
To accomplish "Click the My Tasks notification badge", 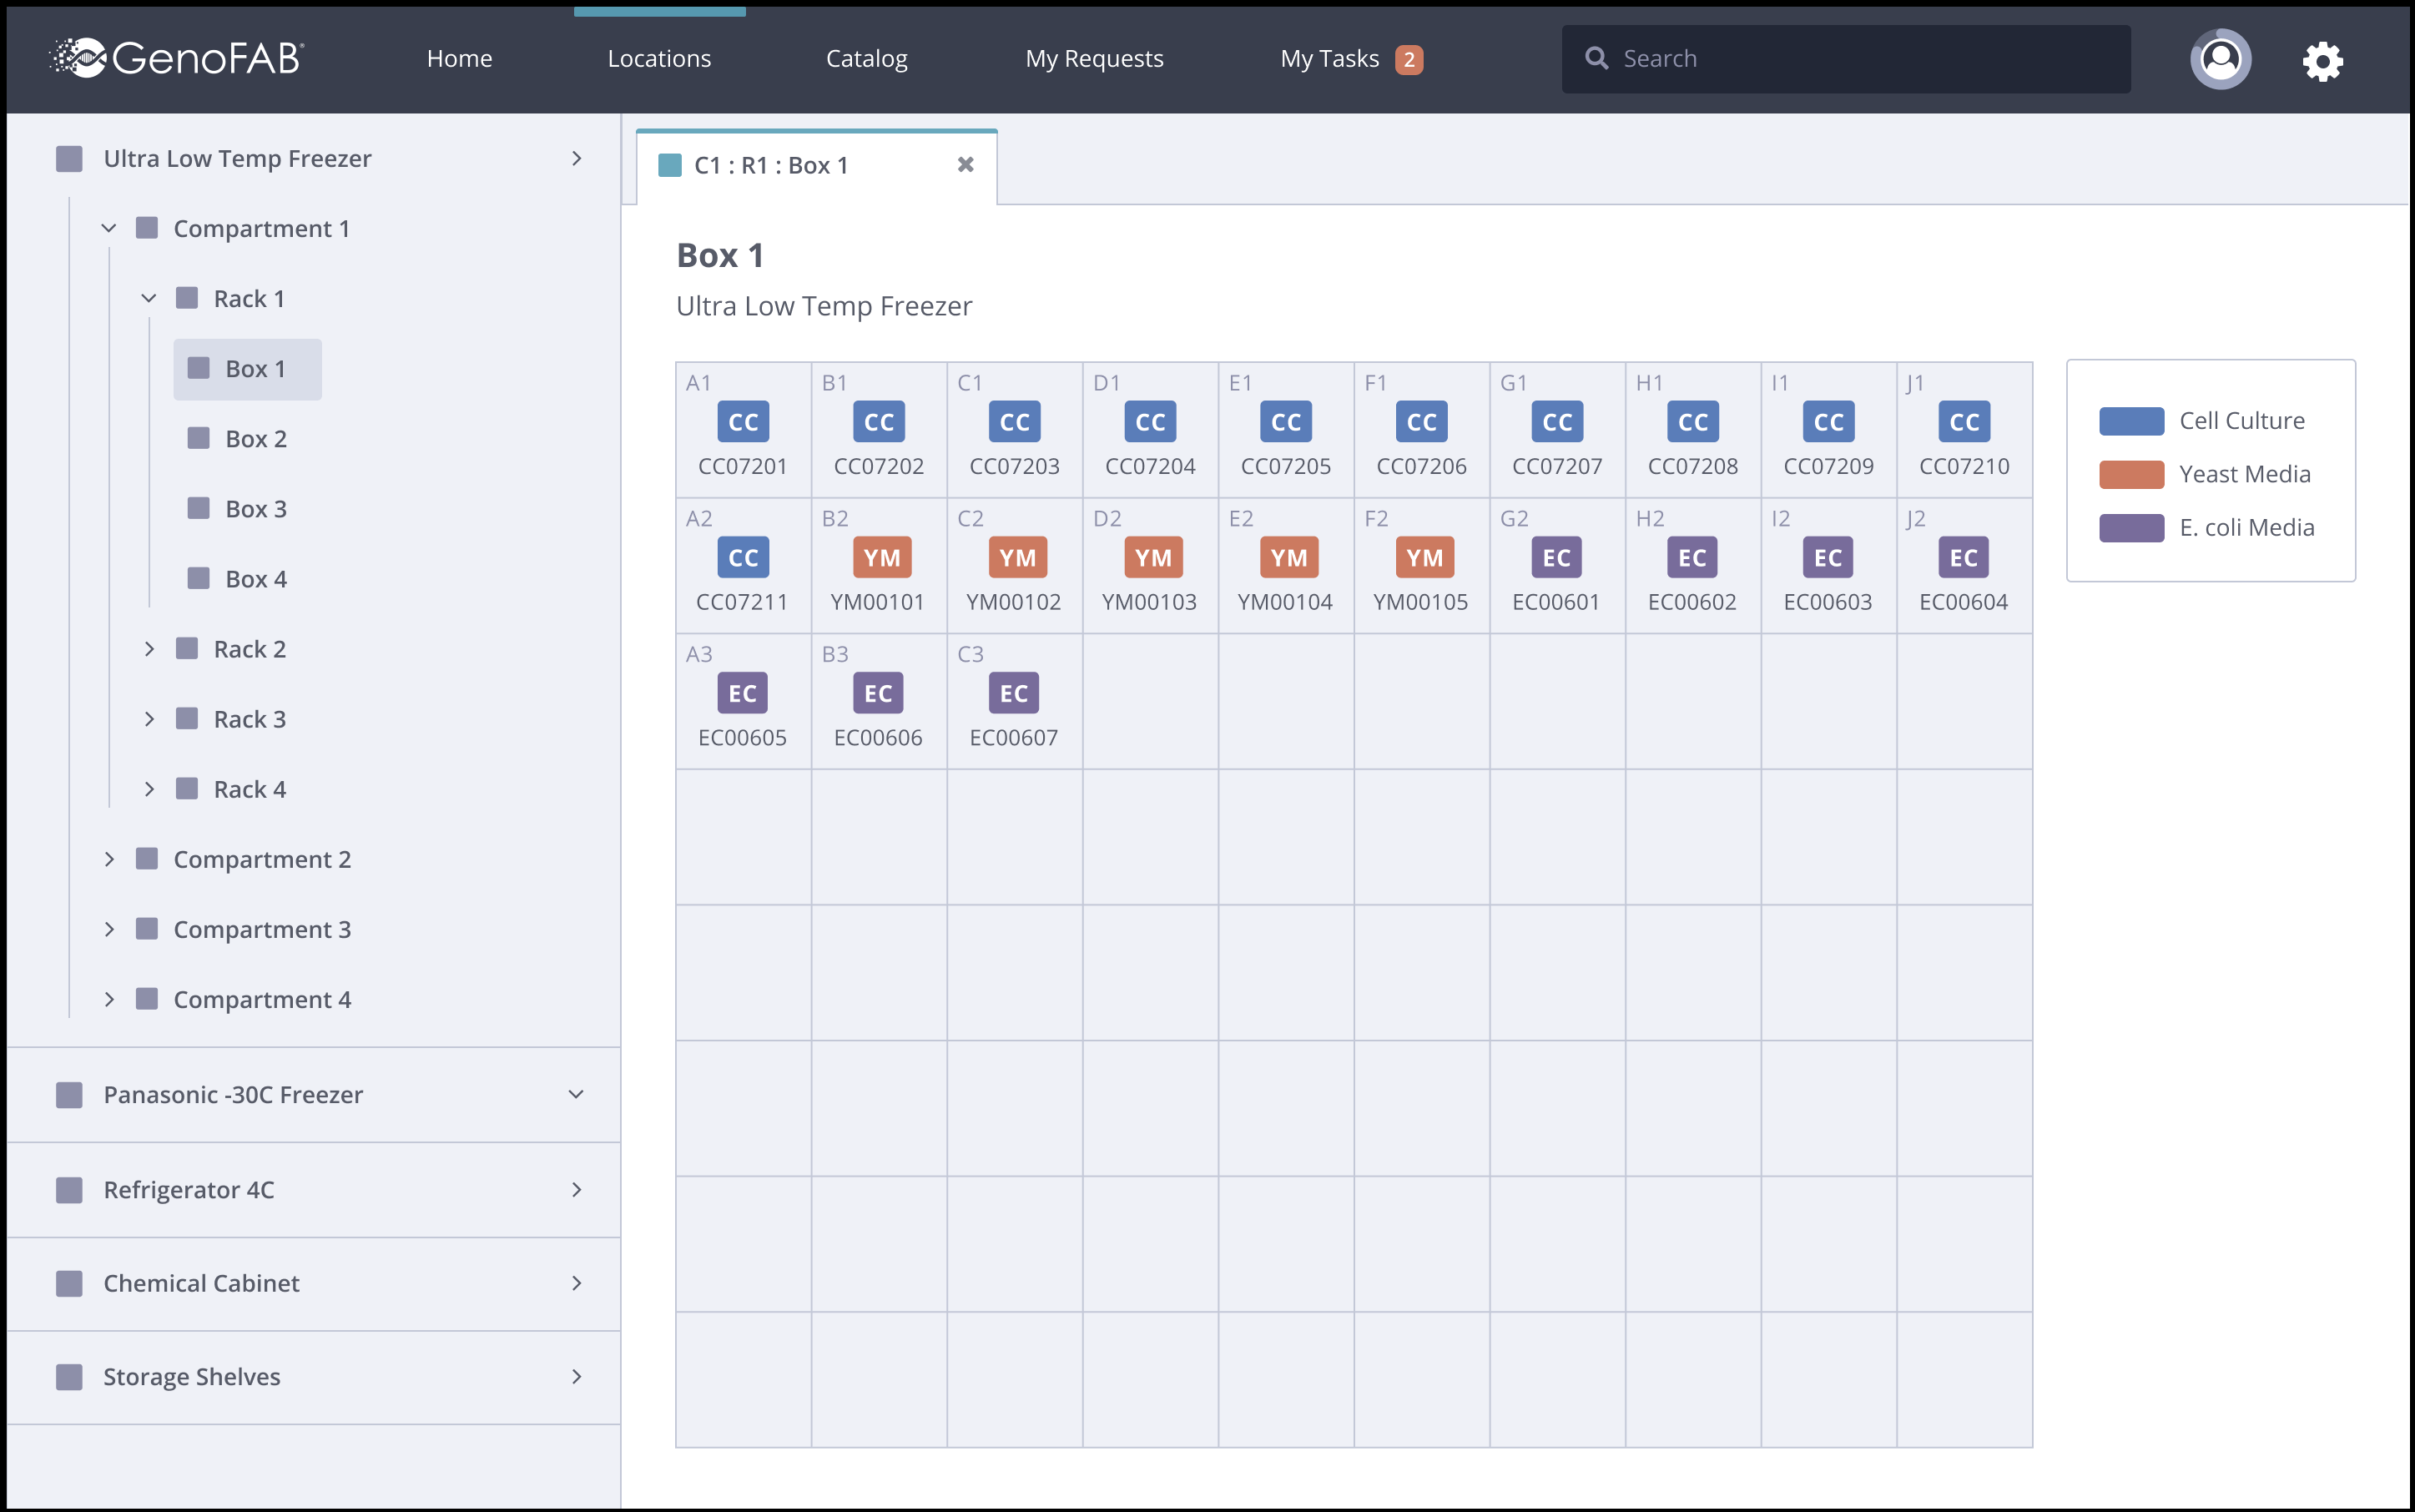I will coord(1409,59).
